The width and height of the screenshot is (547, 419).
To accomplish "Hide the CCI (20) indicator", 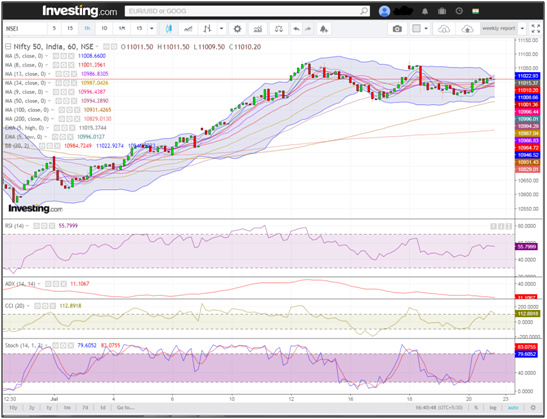I will [37, 306].
